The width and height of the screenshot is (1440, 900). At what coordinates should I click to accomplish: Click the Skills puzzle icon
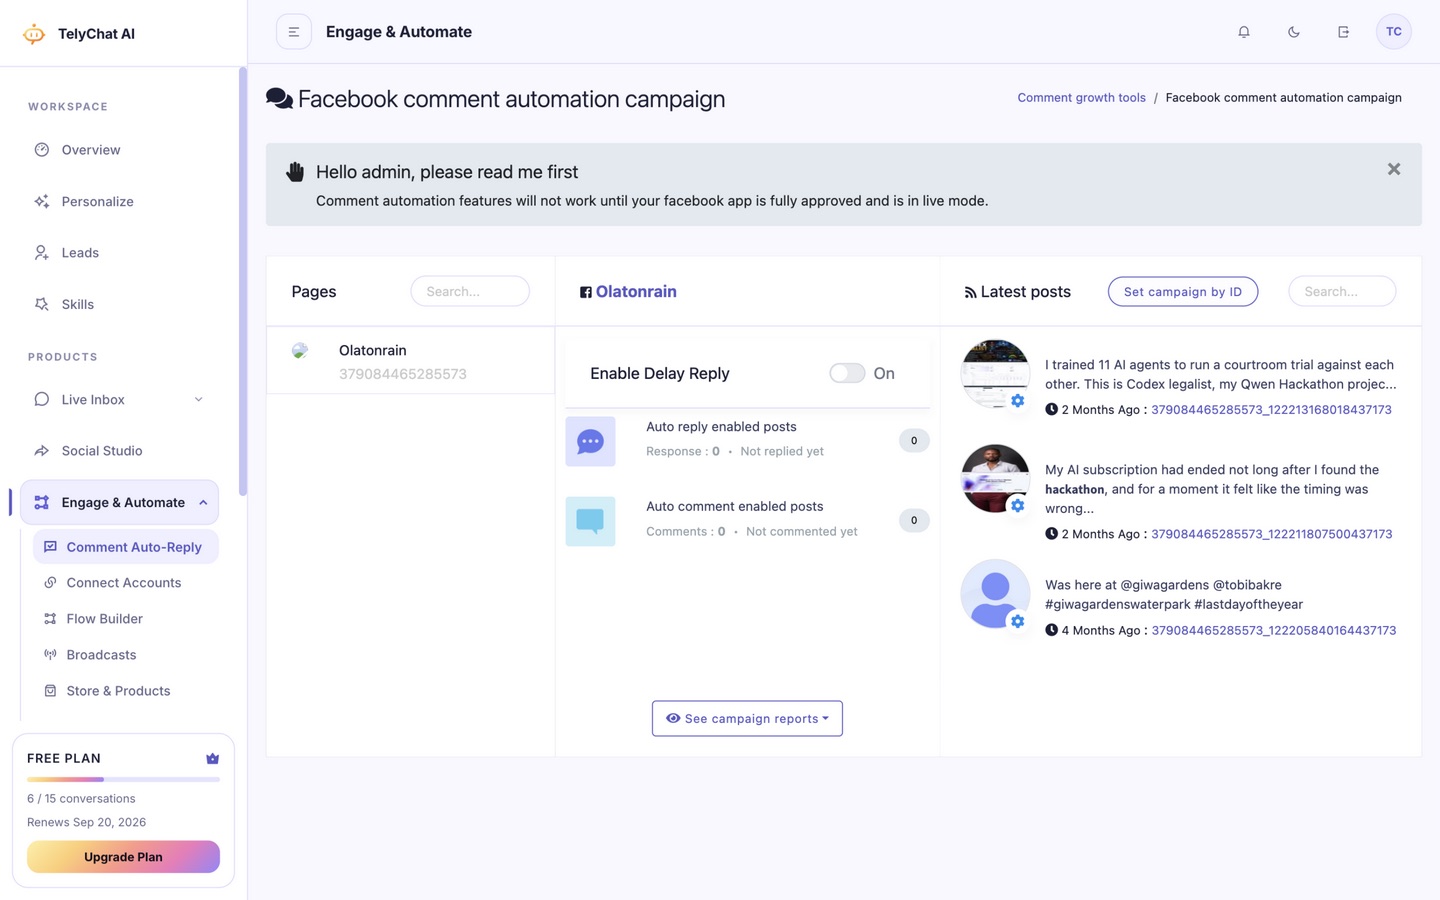point(42,304)
